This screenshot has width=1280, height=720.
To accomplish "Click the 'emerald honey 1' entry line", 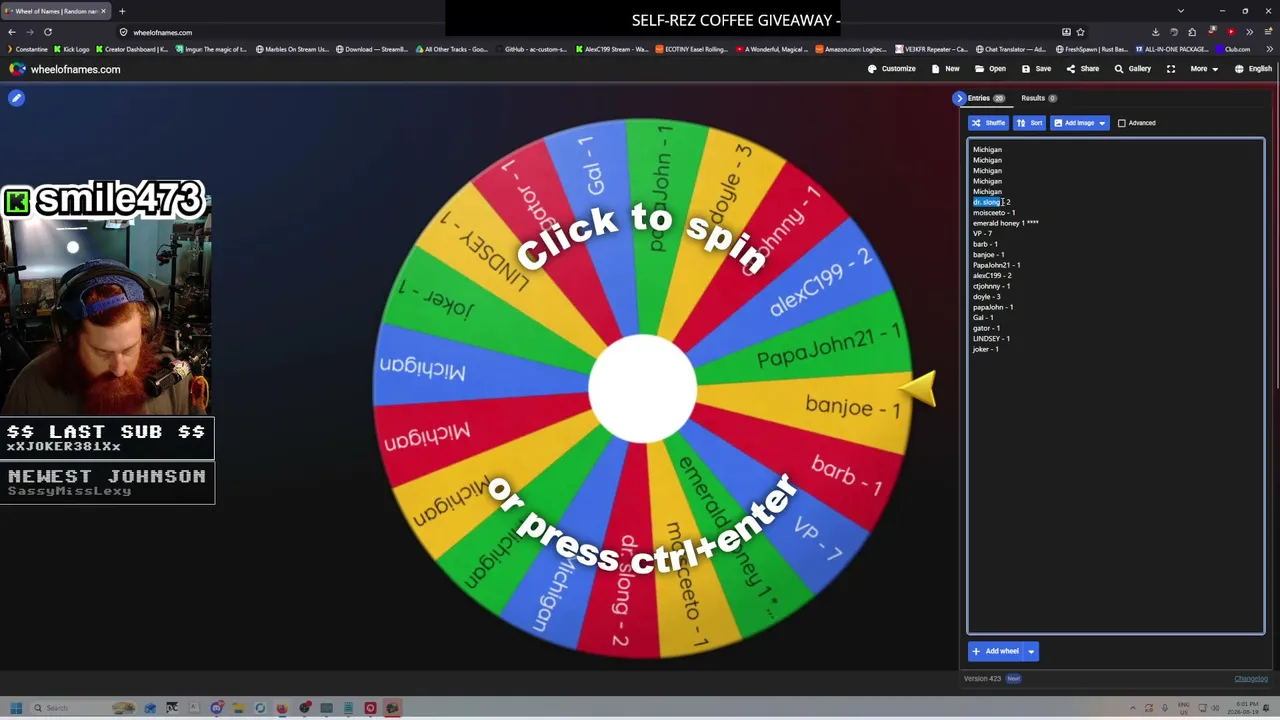I will click(1005, 223).
